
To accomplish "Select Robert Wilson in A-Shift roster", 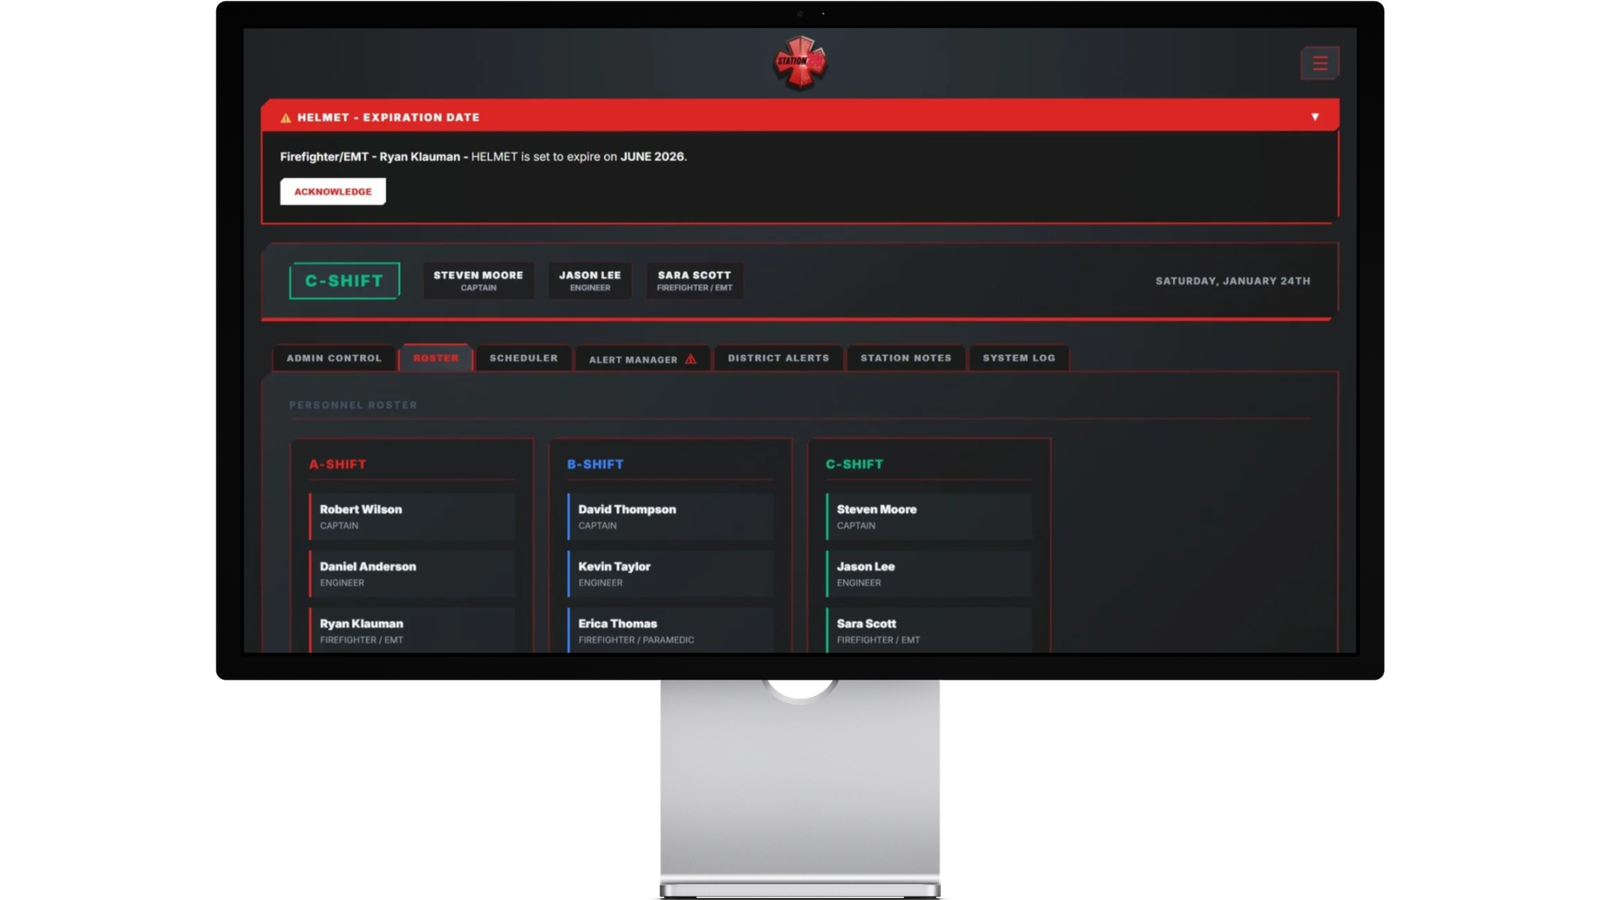I will click(412, 516).
